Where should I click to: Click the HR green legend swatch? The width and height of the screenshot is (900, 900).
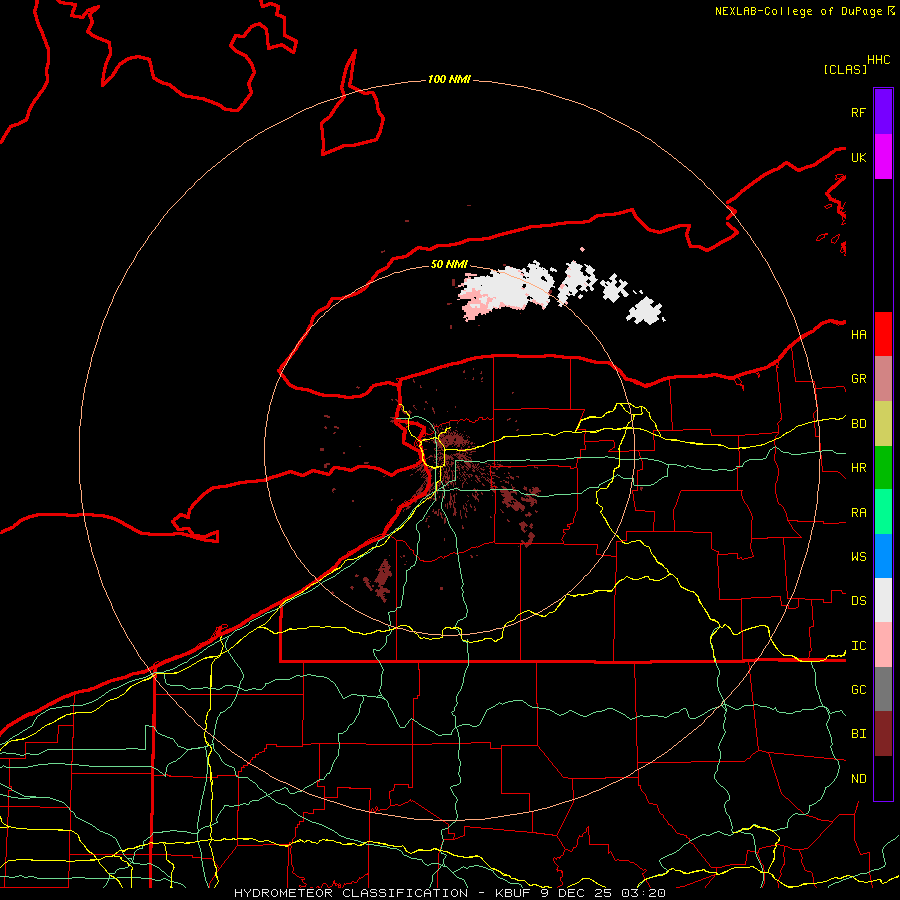point(883,468)
